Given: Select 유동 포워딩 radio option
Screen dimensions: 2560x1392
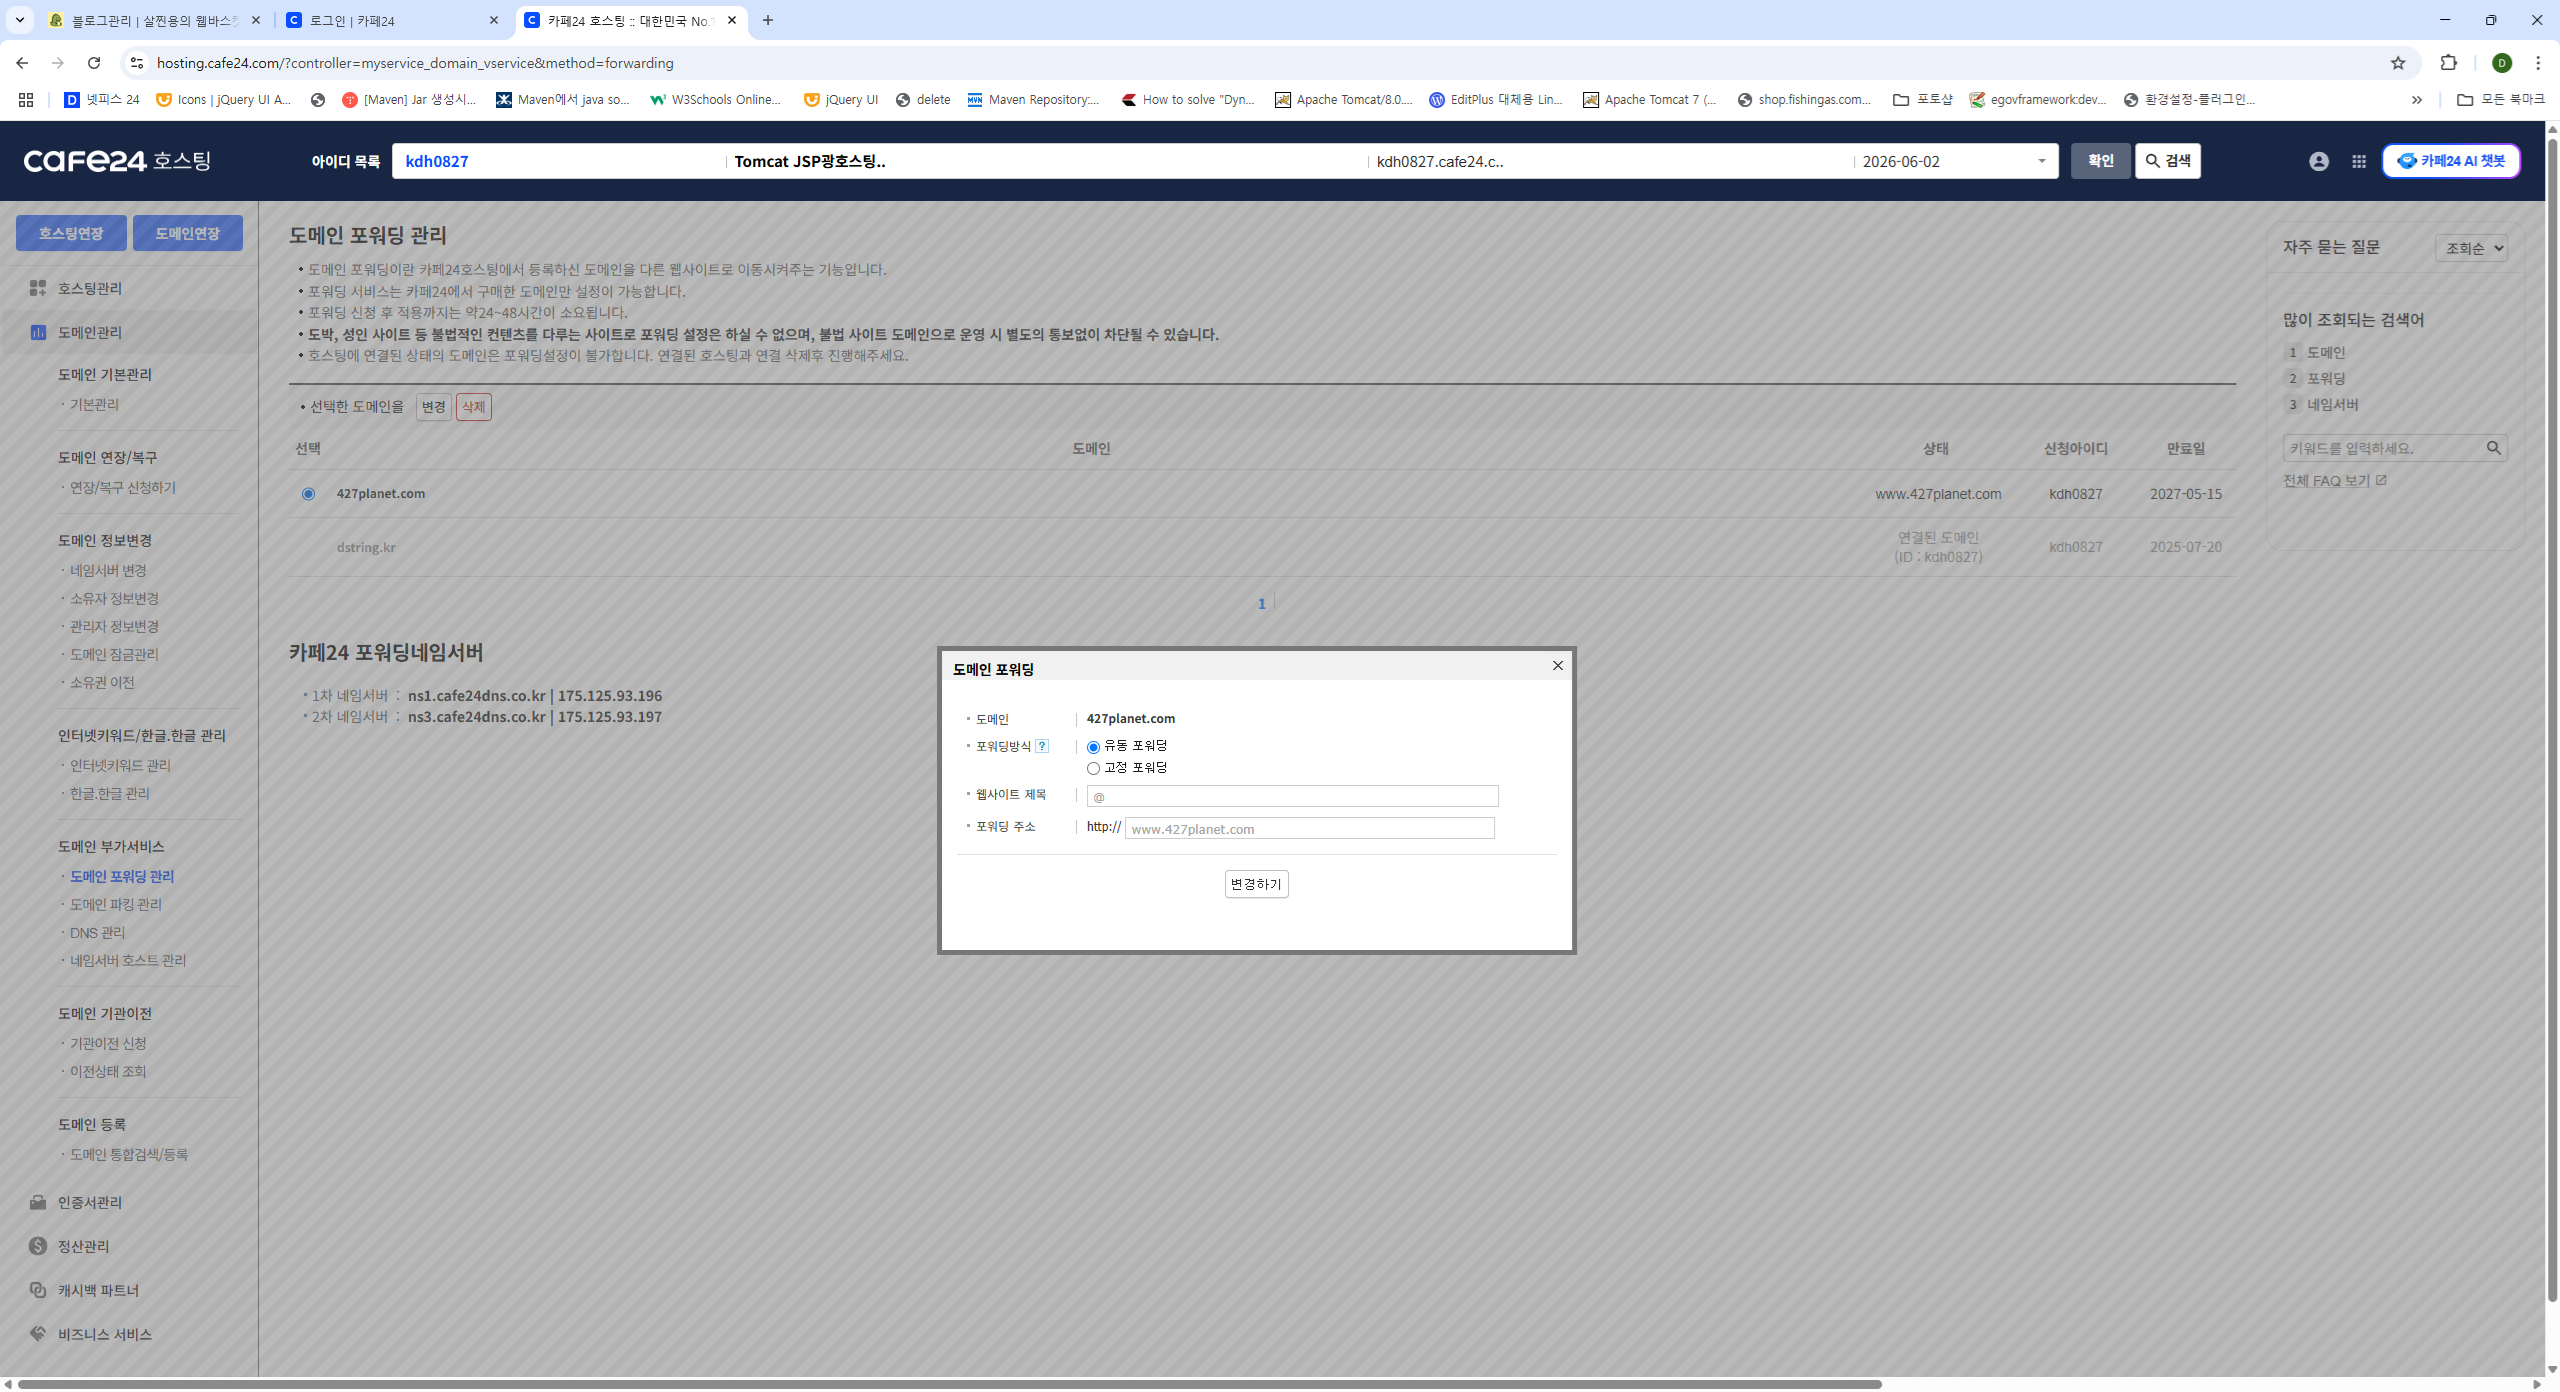Looking at the screenshot, I should [x=1093, y=747].
